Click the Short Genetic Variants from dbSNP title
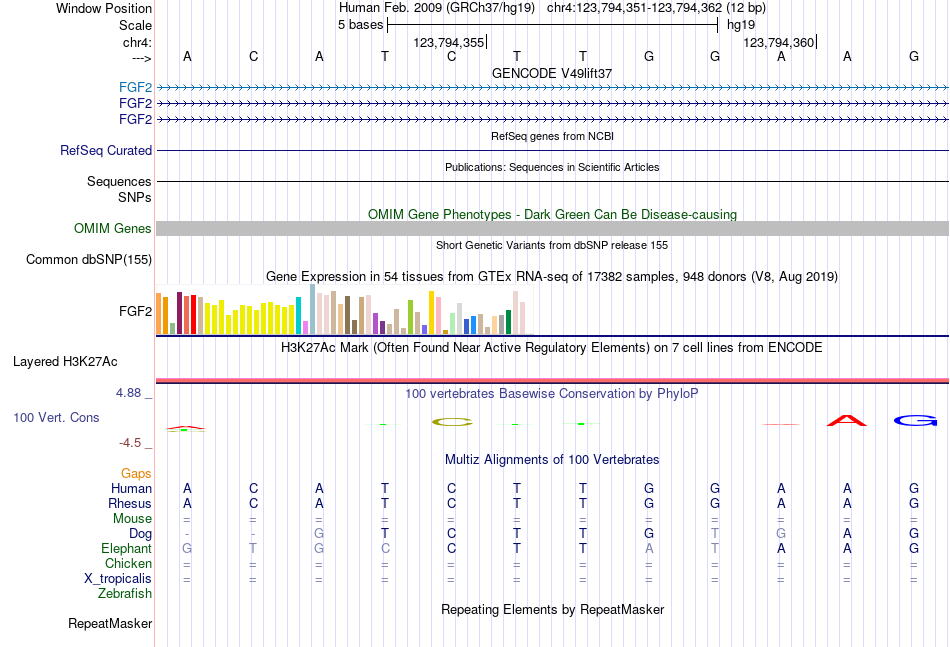The height and width of the screenshot is (647, 950). point(552,245)
